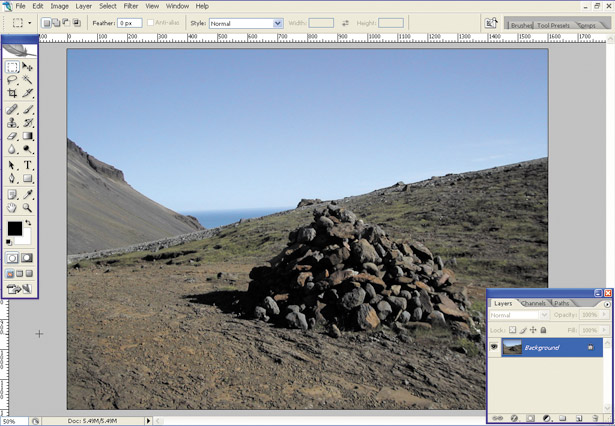Select the Hand tool
This screenshot has width=615, height=426.
[12, 208]
